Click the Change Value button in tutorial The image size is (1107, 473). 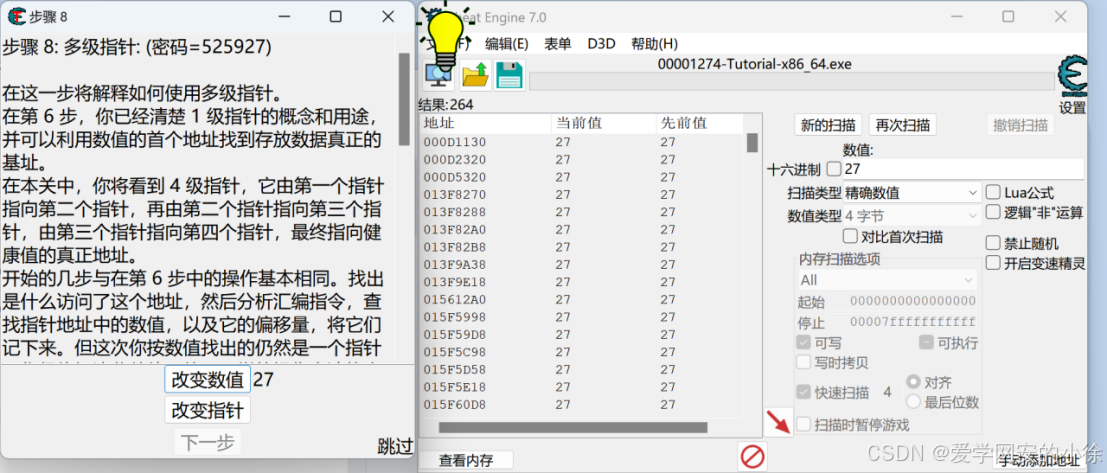coord(208,379)
